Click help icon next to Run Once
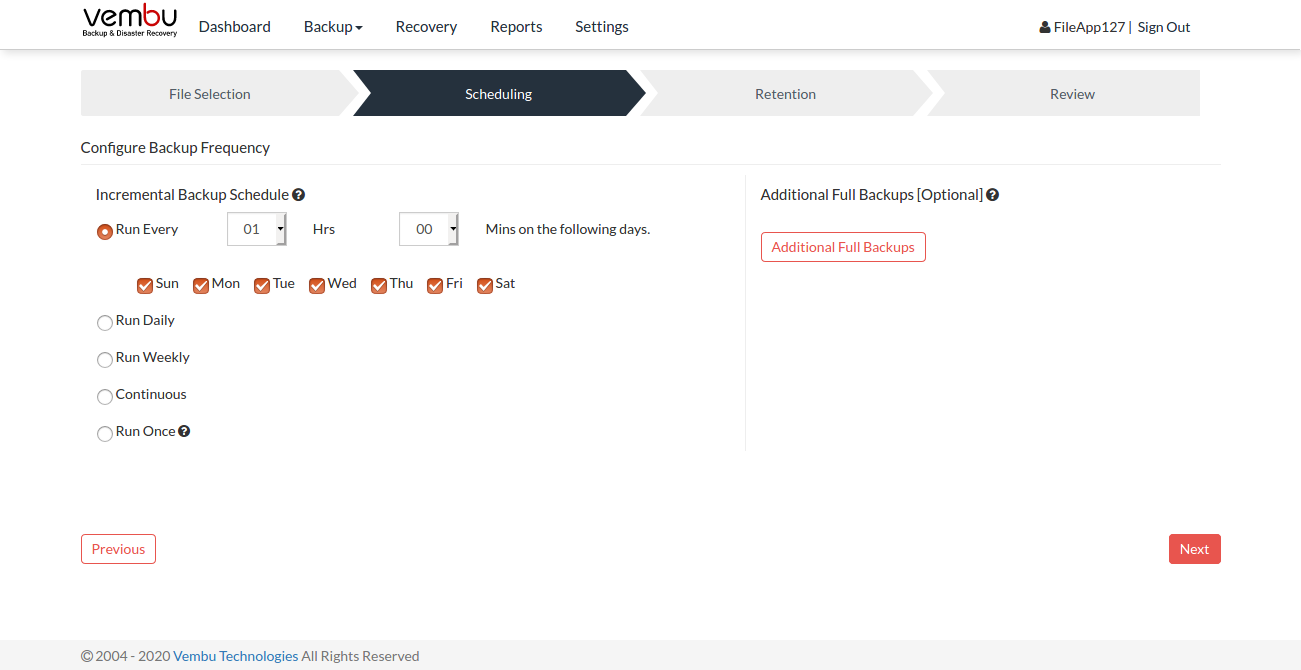This screenshot has height=670, width=1301. [184, 431]
